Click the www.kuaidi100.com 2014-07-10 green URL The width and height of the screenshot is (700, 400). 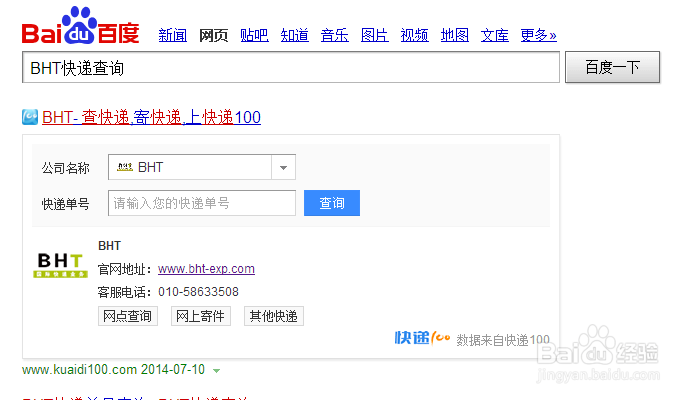tap(113, 370)
